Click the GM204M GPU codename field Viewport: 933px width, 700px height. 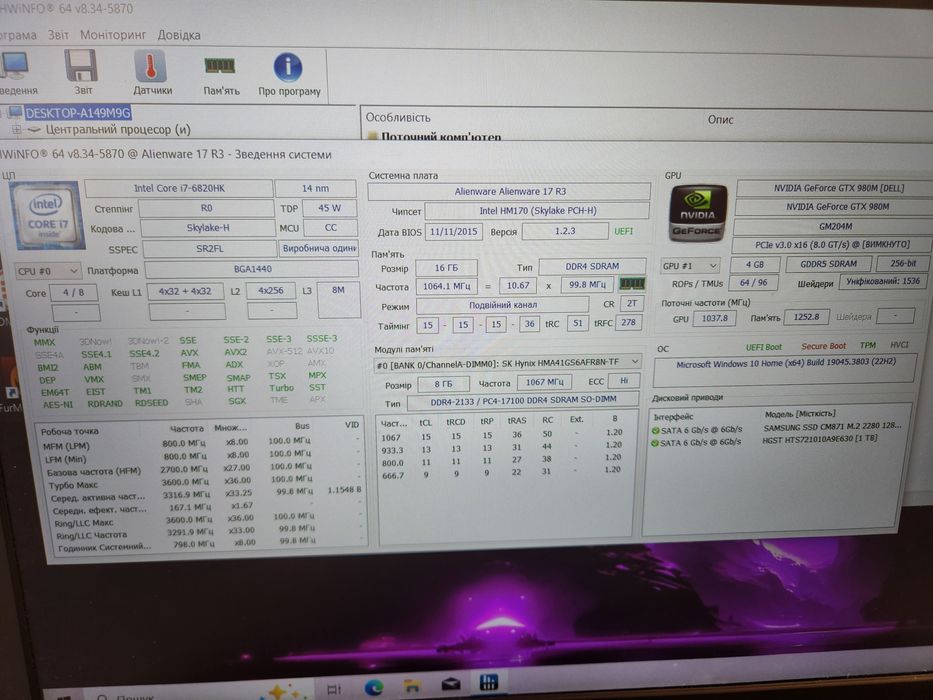click(835, 226)
